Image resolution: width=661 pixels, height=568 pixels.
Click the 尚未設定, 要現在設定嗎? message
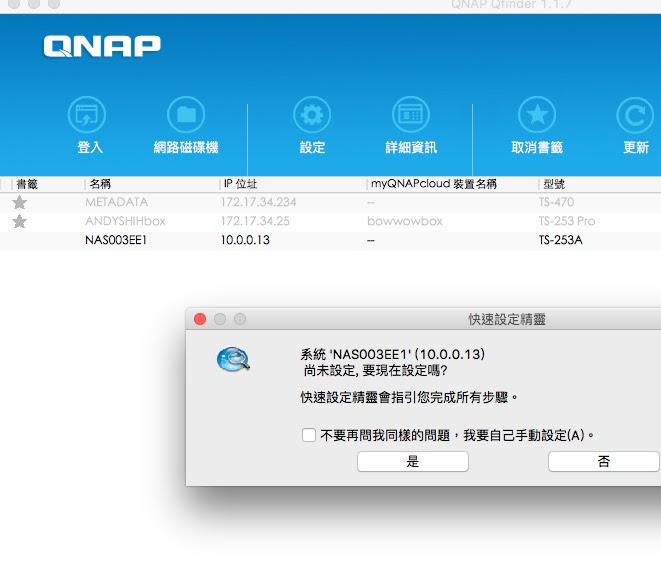click(375, 371)
